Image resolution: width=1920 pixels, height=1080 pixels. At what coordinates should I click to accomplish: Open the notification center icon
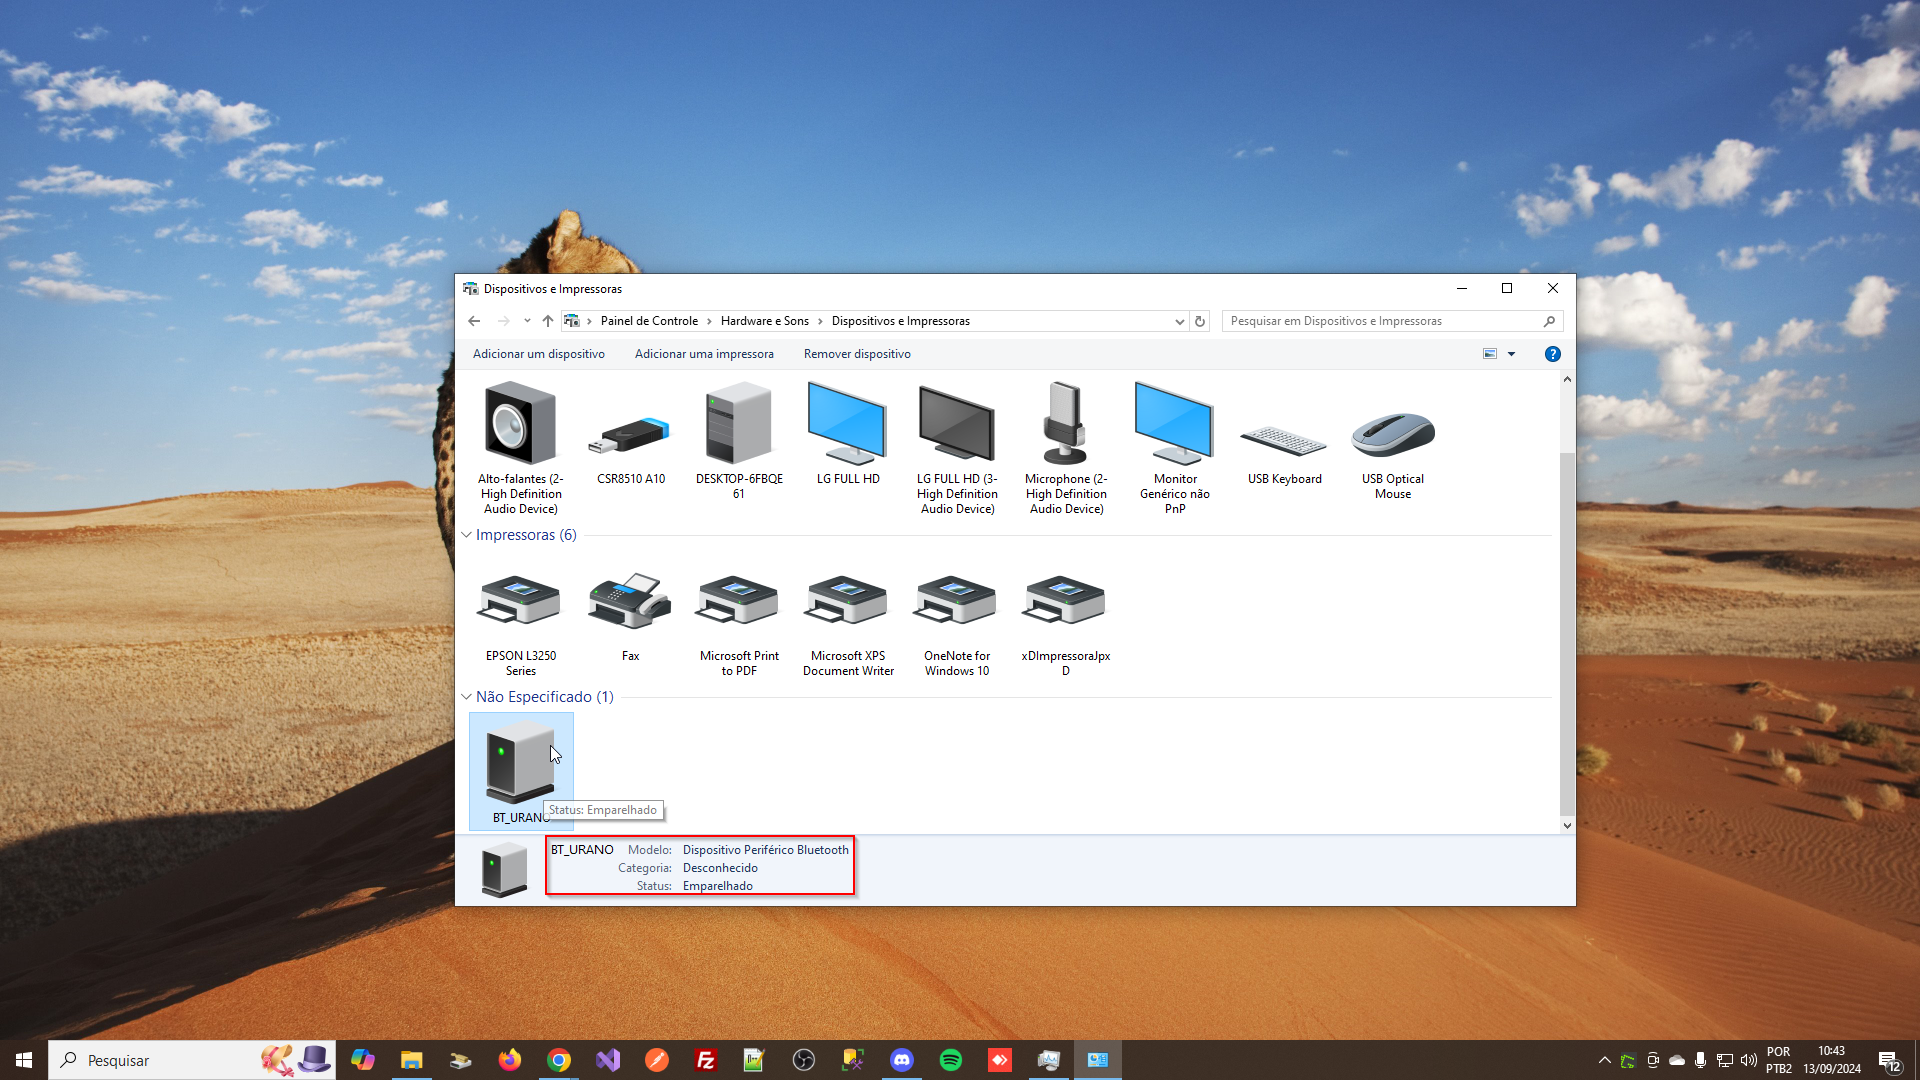coord(1888,1060)
